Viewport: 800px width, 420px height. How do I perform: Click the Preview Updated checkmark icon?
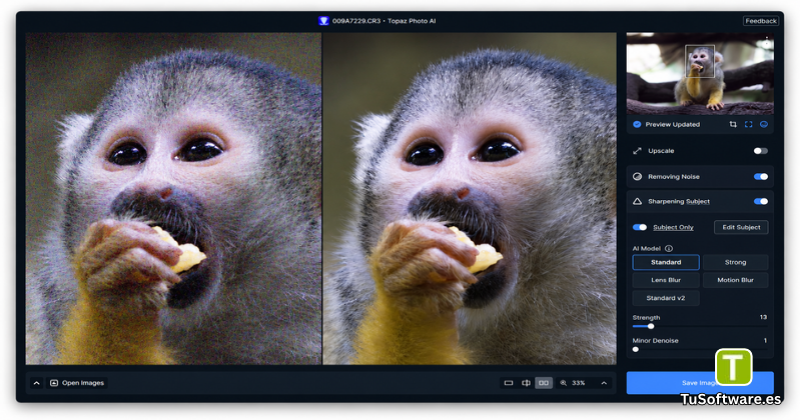point(637,125)
